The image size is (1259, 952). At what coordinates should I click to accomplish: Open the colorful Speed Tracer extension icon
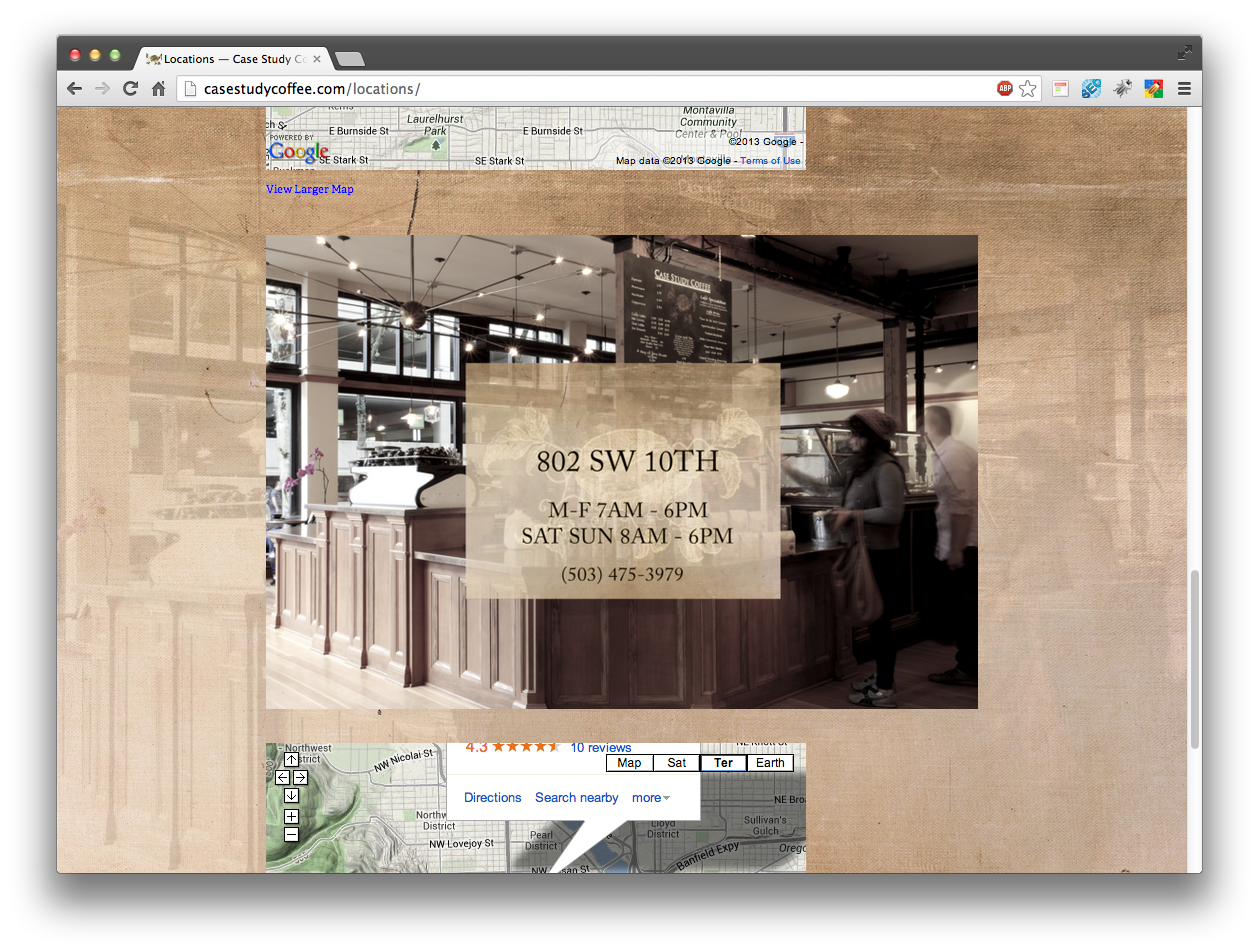pos(1153,89)
